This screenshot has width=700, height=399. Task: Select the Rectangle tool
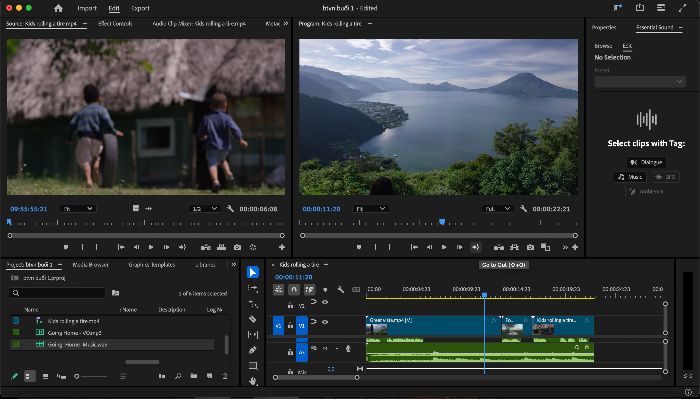pos(253,366)
